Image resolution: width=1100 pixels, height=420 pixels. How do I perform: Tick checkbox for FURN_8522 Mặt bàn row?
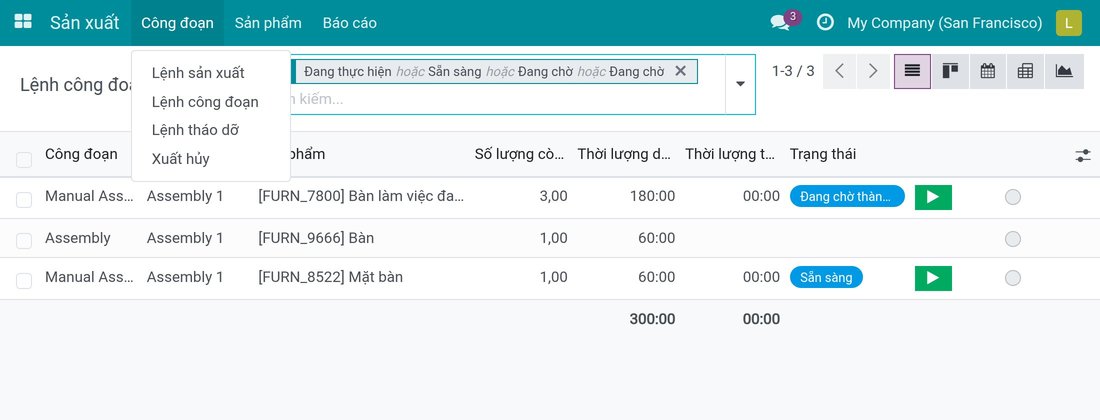(x=24, y=281)
